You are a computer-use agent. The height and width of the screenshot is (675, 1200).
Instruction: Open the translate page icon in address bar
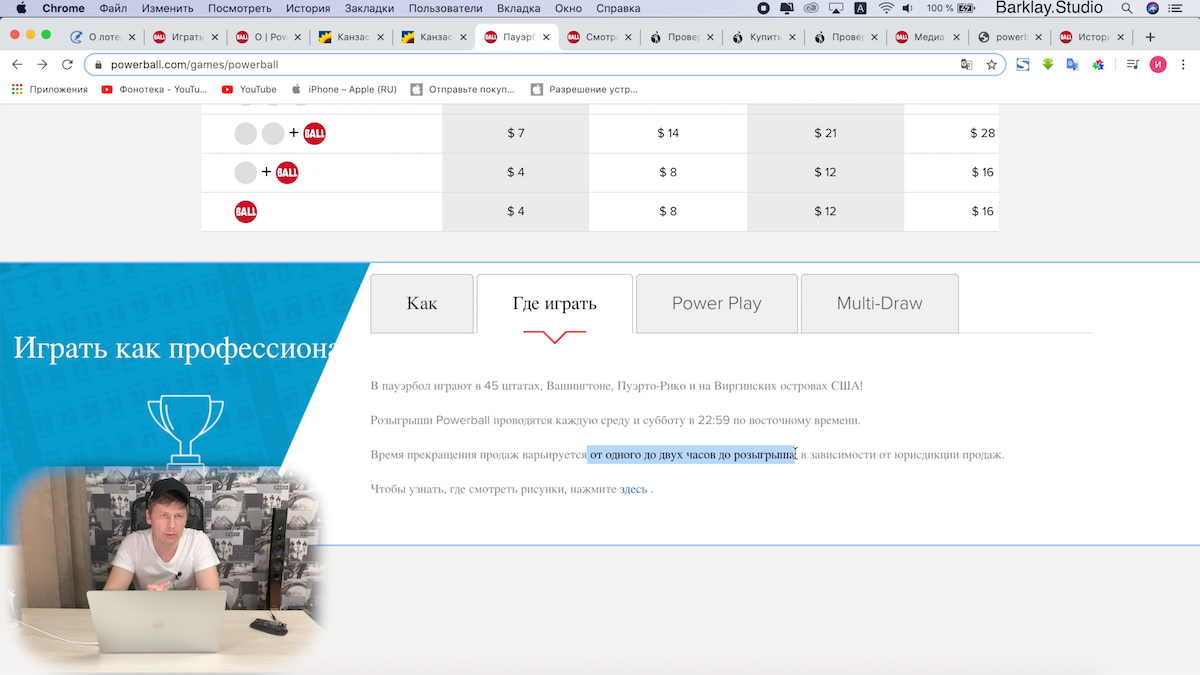point(966,64)
